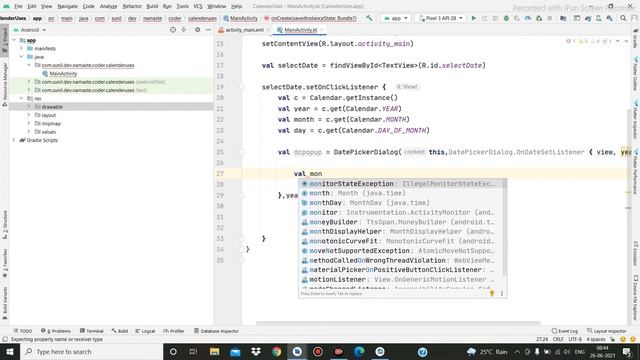The width and height of the screenshot is (640, 360).
Task: Open the Event Log panel
Action: click(565, 331)
